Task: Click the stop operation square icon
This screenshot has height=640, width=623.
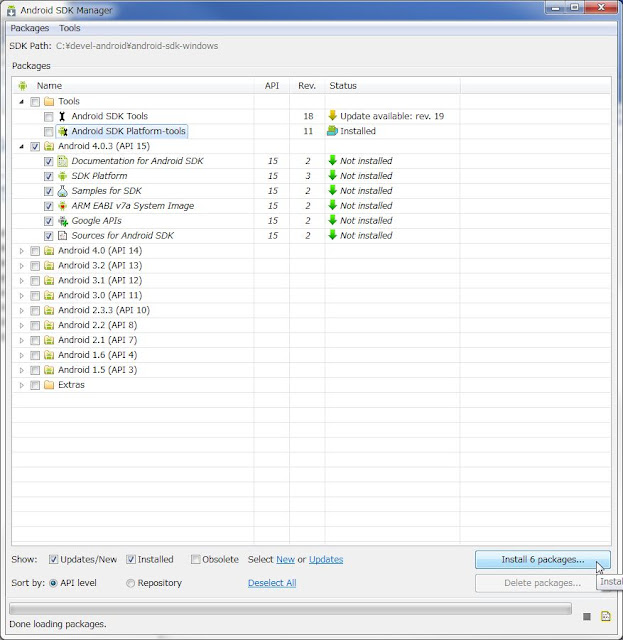Action: click(587, 616)
